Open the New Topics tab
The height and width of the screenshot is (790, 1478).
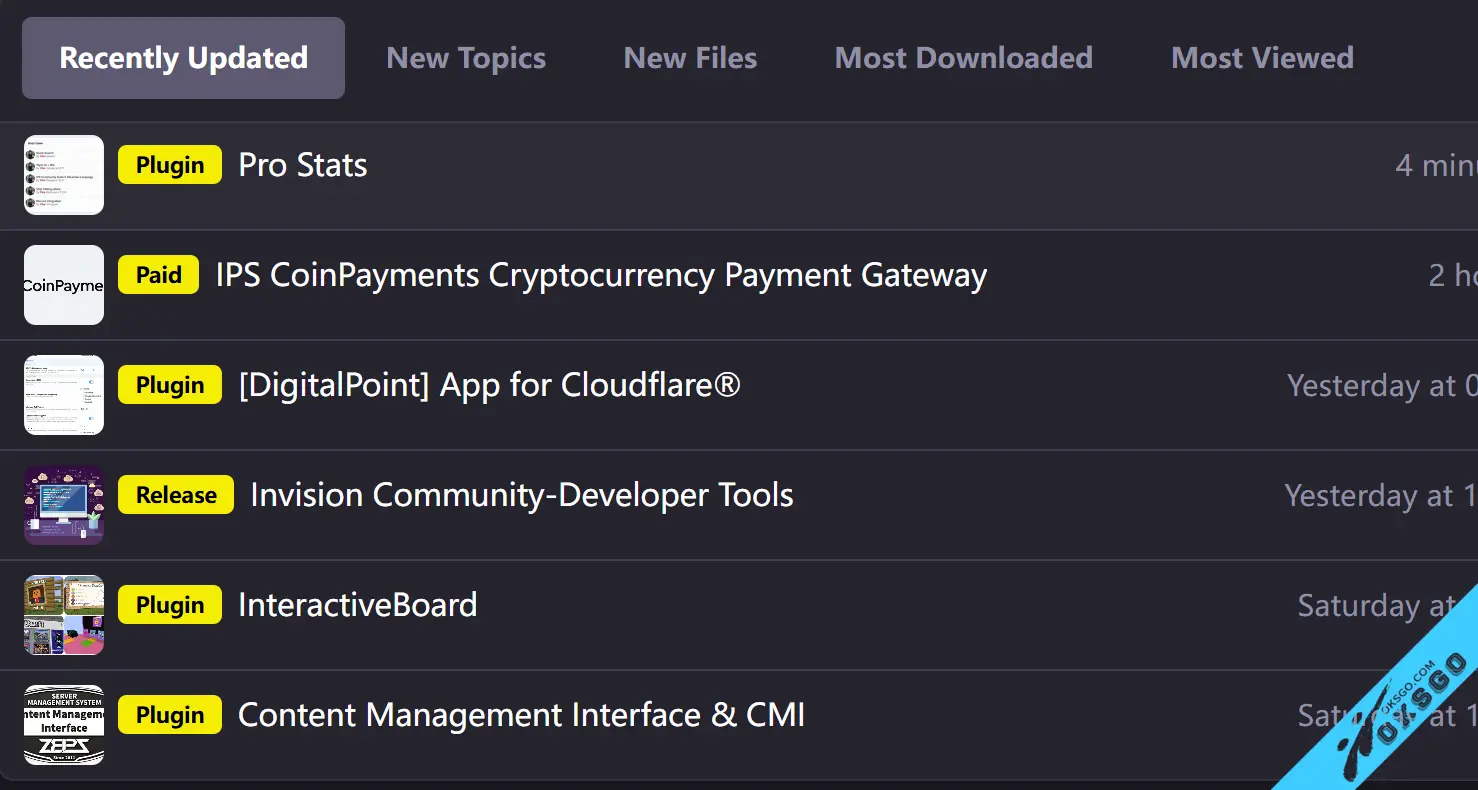[466, 58]
